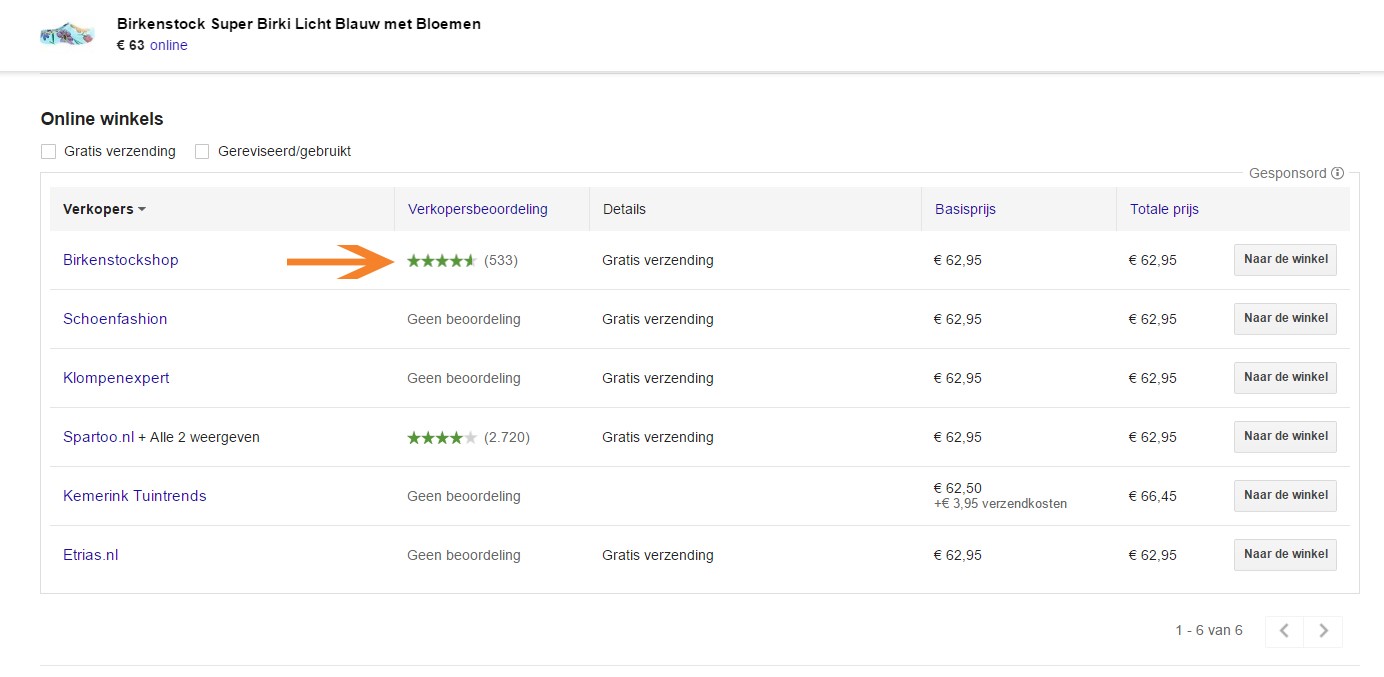Click 'Naar de winkel' for Spartoo.nl
1384x677 pixels.
(x=1286, y=436)
